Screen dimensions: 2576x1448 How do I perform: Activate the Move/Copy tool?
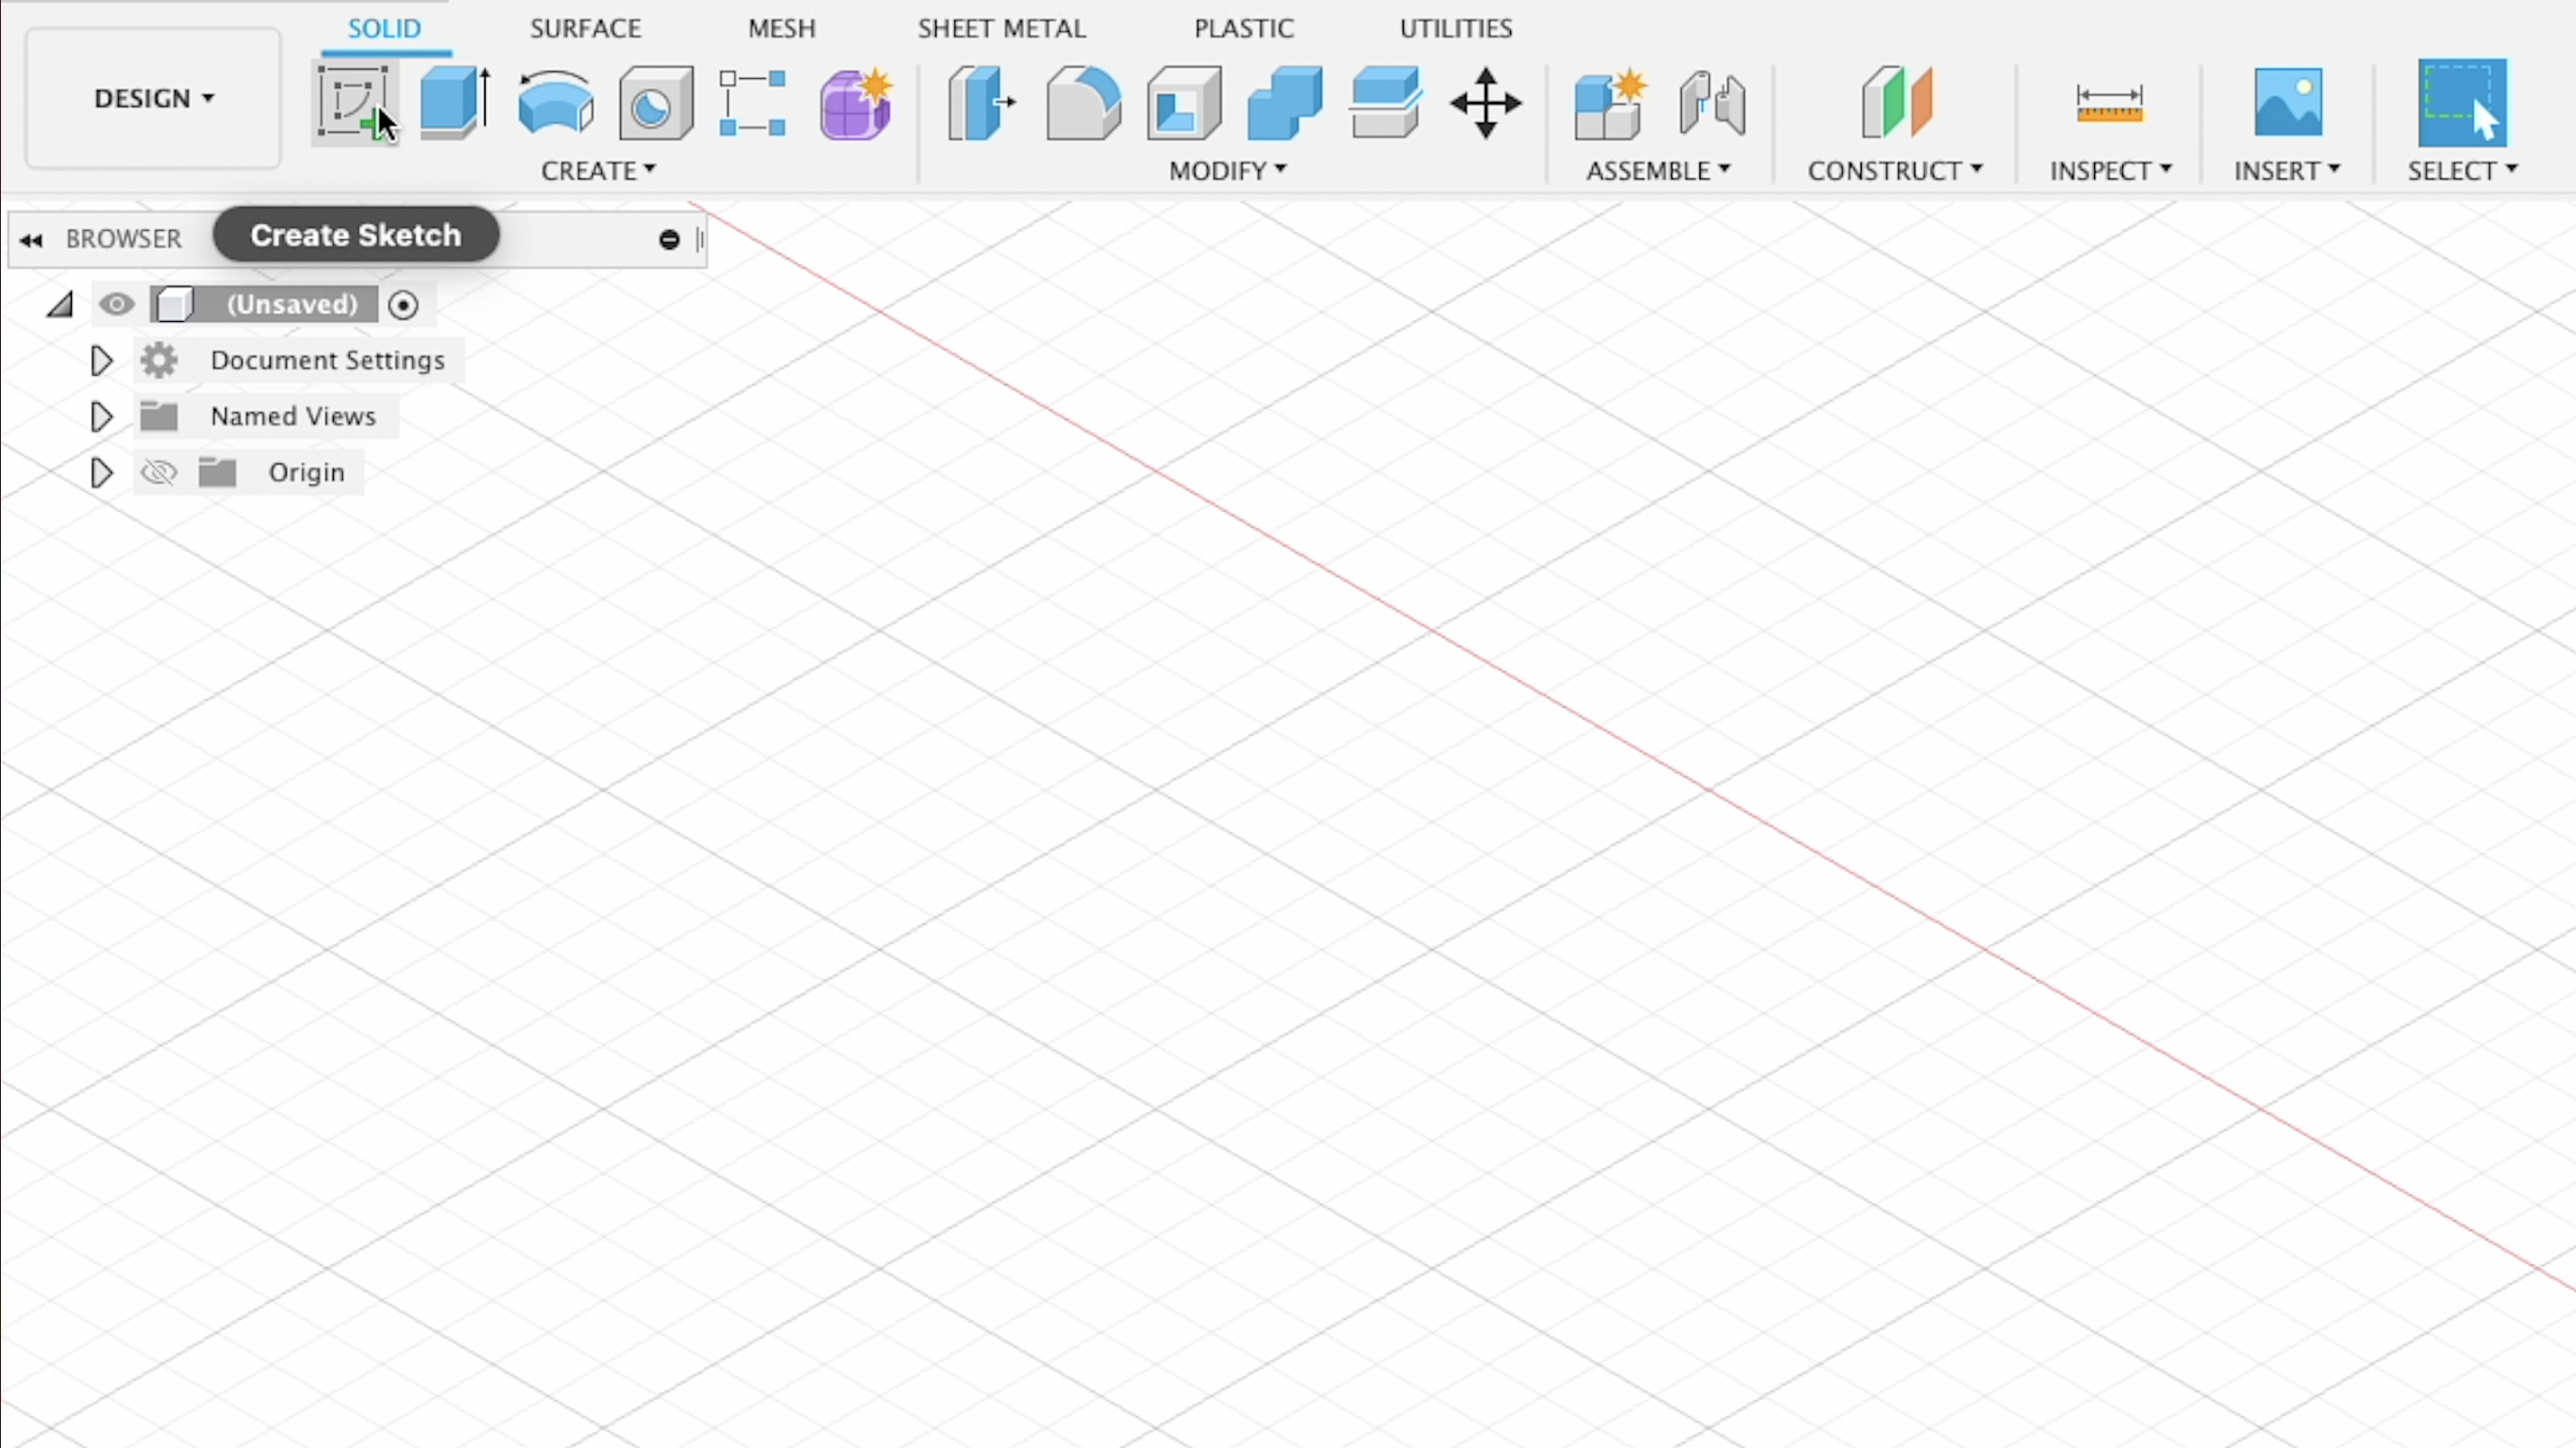click(1487, 103)
